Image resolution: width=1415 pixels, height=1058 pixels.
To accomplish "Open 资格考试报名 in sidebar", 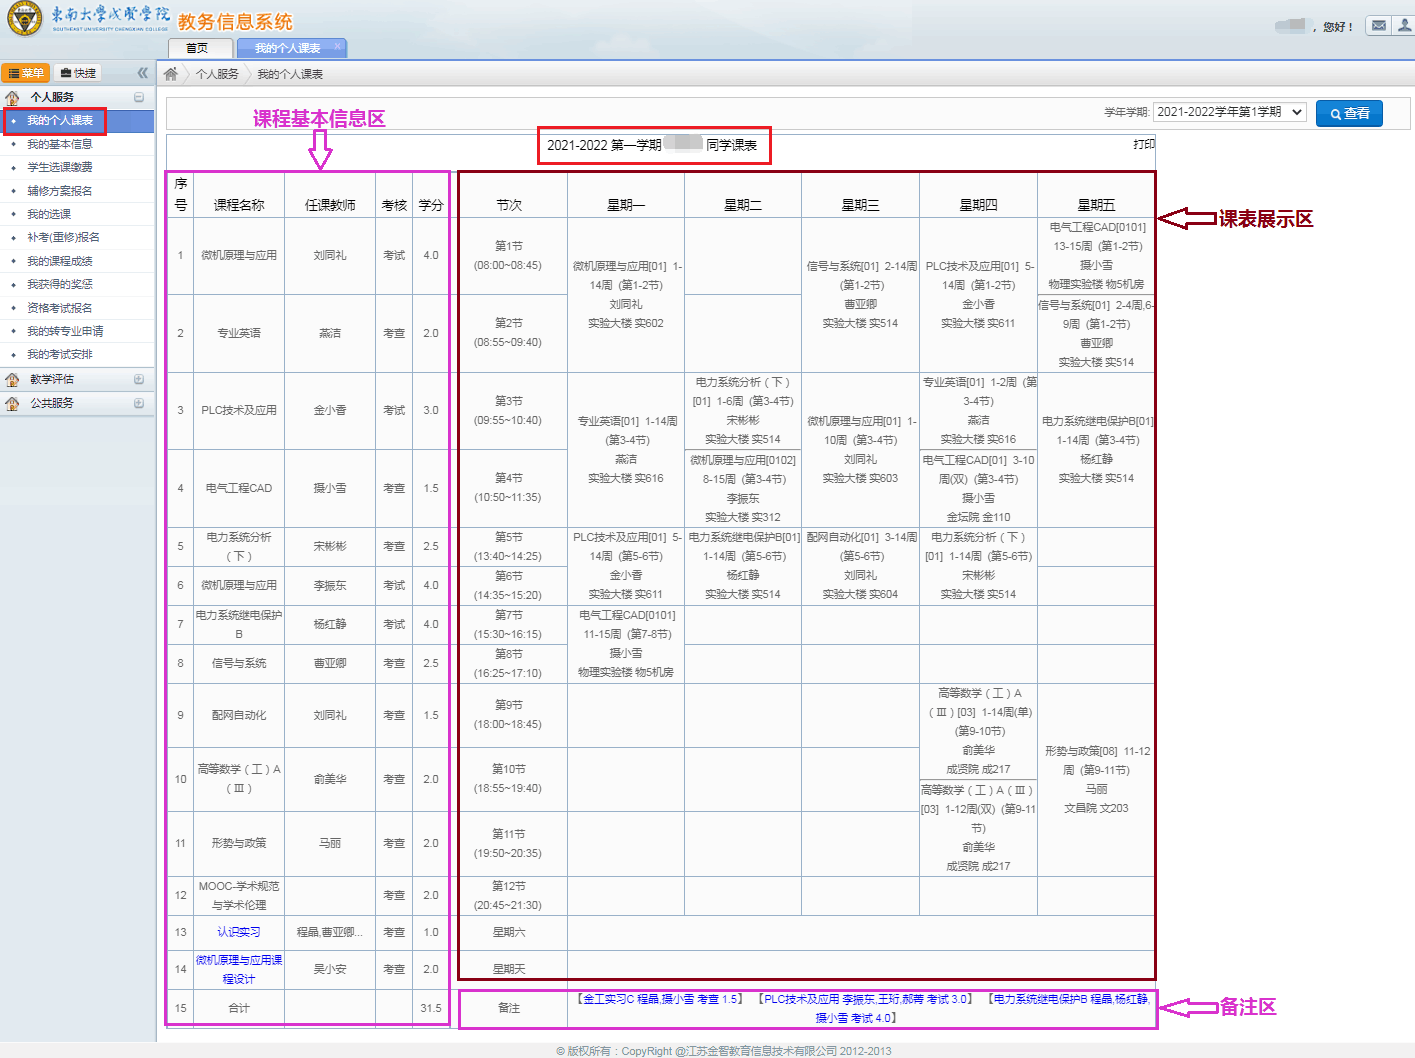I will point(60,308).
